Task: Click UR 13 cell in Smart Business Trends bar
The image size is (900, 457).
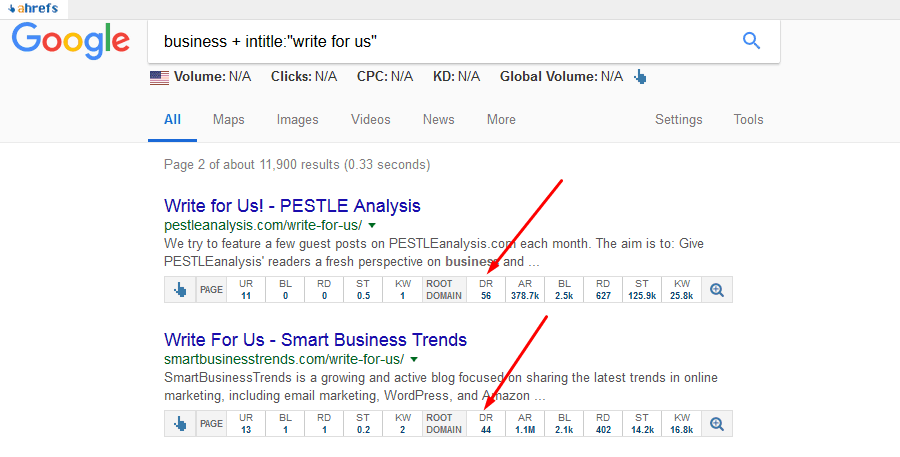Action: click(x=246, y=424)
